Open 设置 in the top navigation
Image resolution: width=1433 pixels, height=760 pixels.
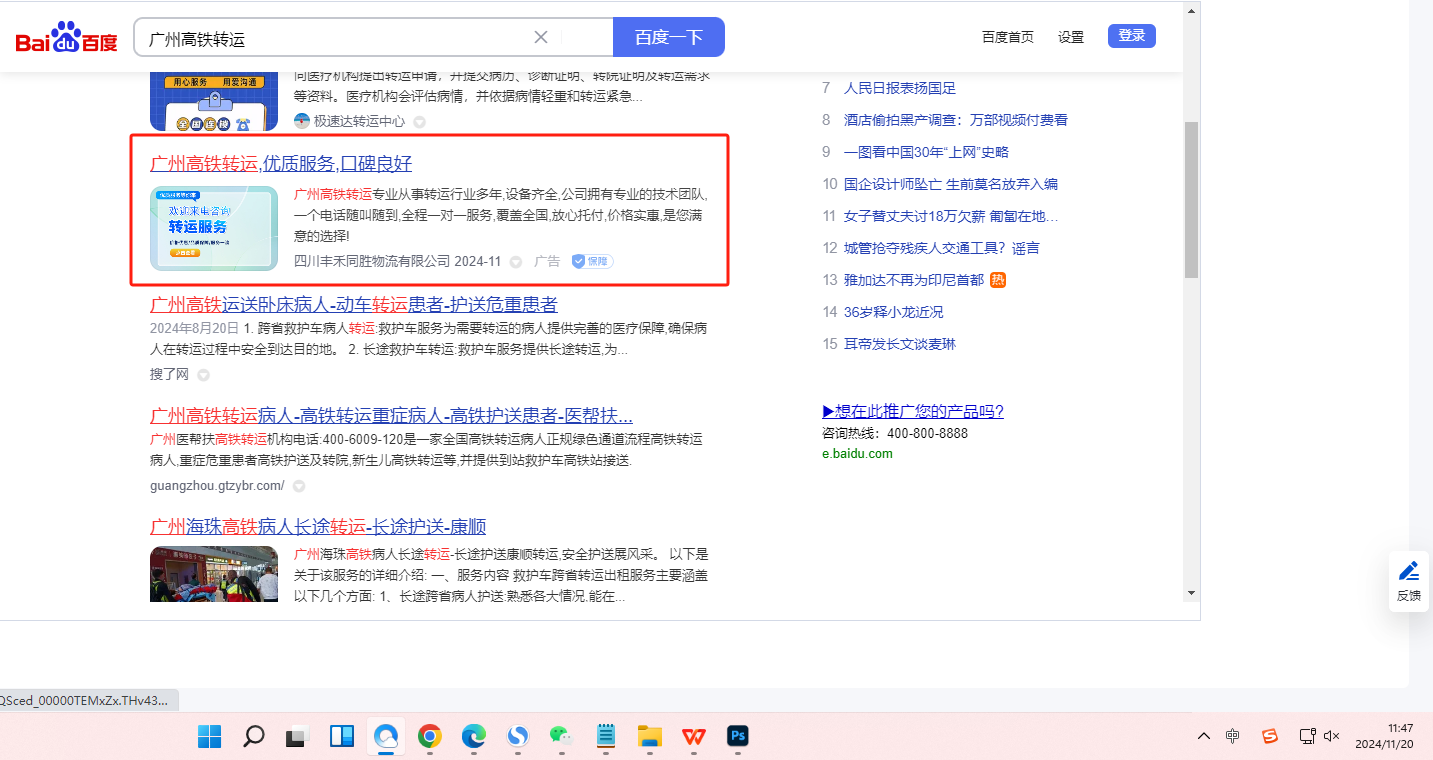1071,37
